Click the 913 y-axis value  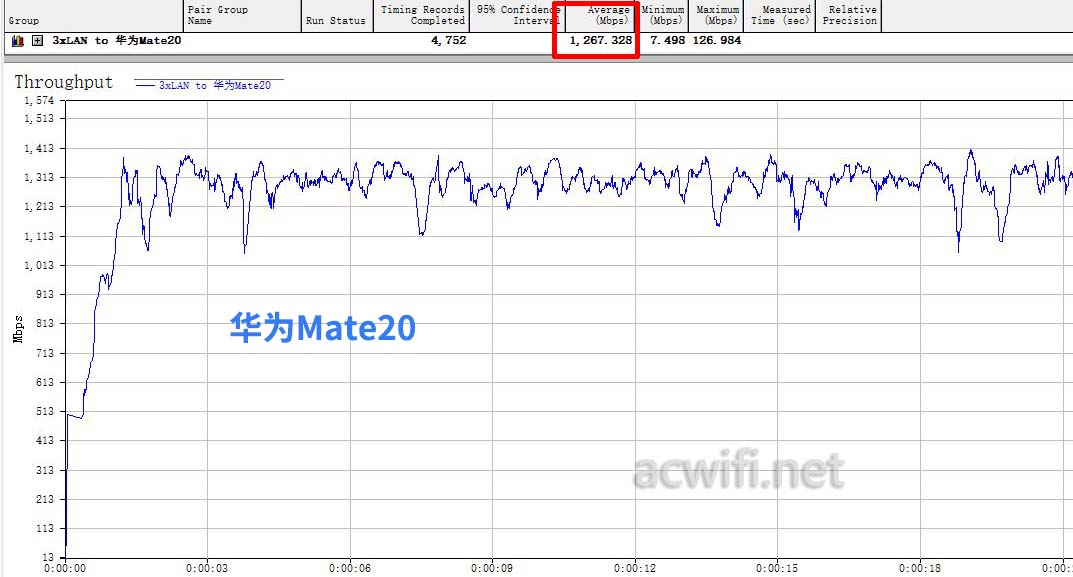click(x=44, y=294)
